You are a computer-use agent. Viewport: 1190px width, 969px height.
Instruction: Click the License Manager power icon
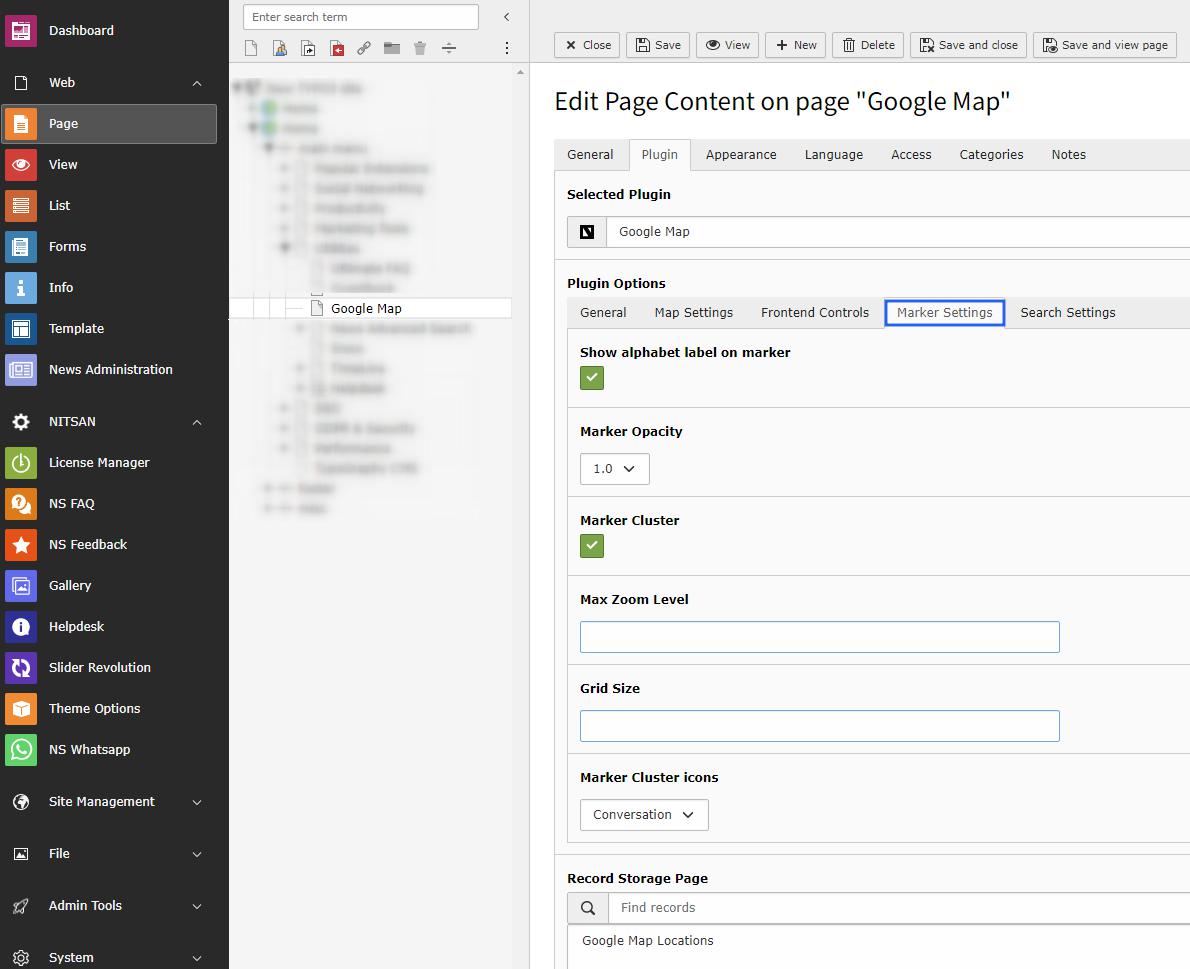[x=20, y=463]
